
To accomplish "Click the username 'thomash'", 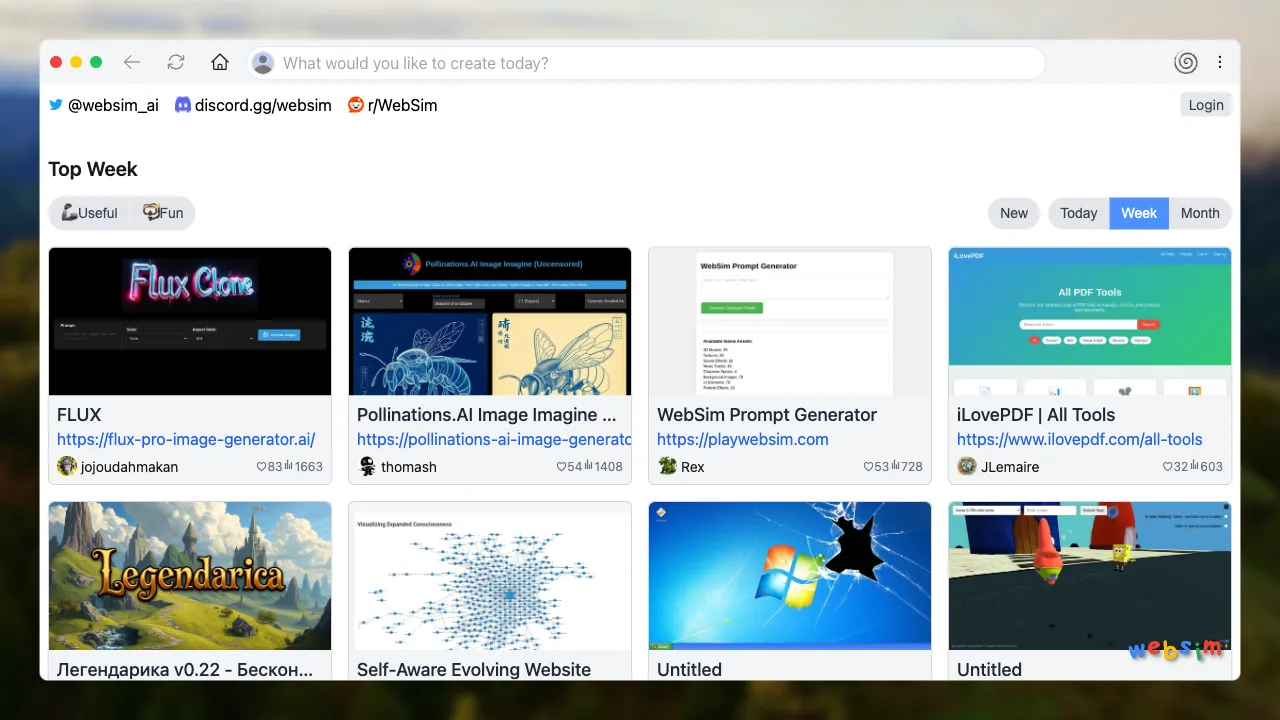I will (x=409, y=467).
